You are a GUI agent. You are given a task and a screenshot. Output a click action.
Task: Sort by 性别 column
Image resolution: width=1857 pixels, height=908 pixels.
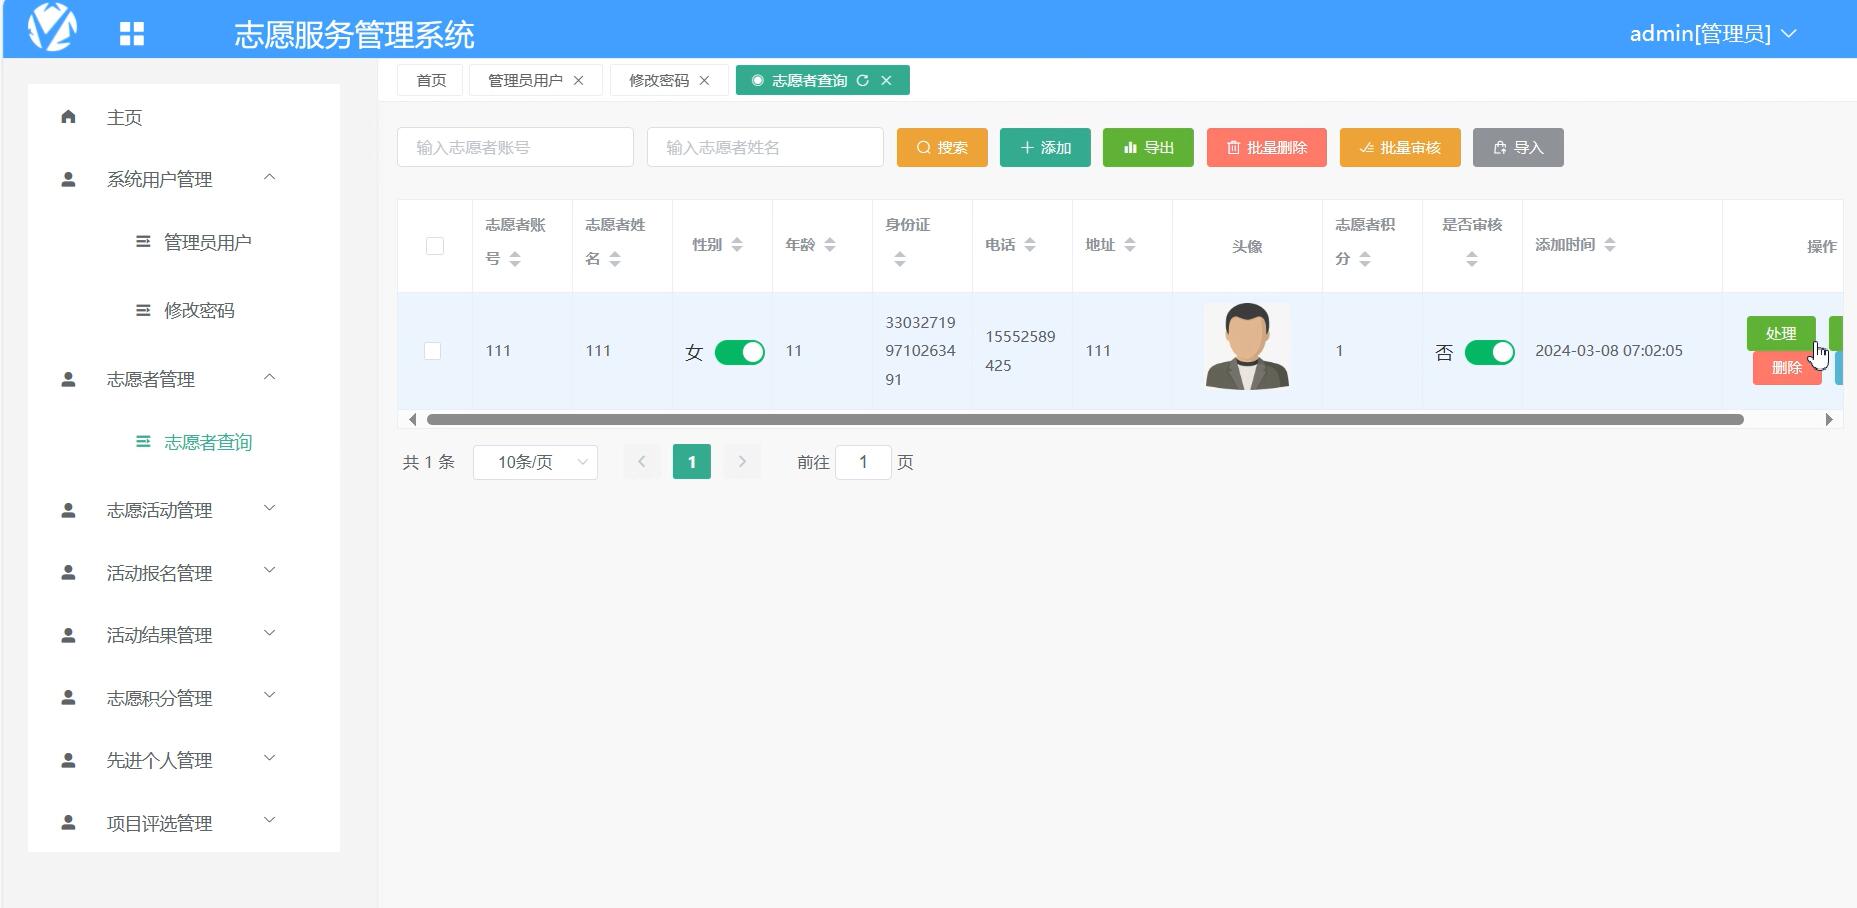click(x=737, y=245)
